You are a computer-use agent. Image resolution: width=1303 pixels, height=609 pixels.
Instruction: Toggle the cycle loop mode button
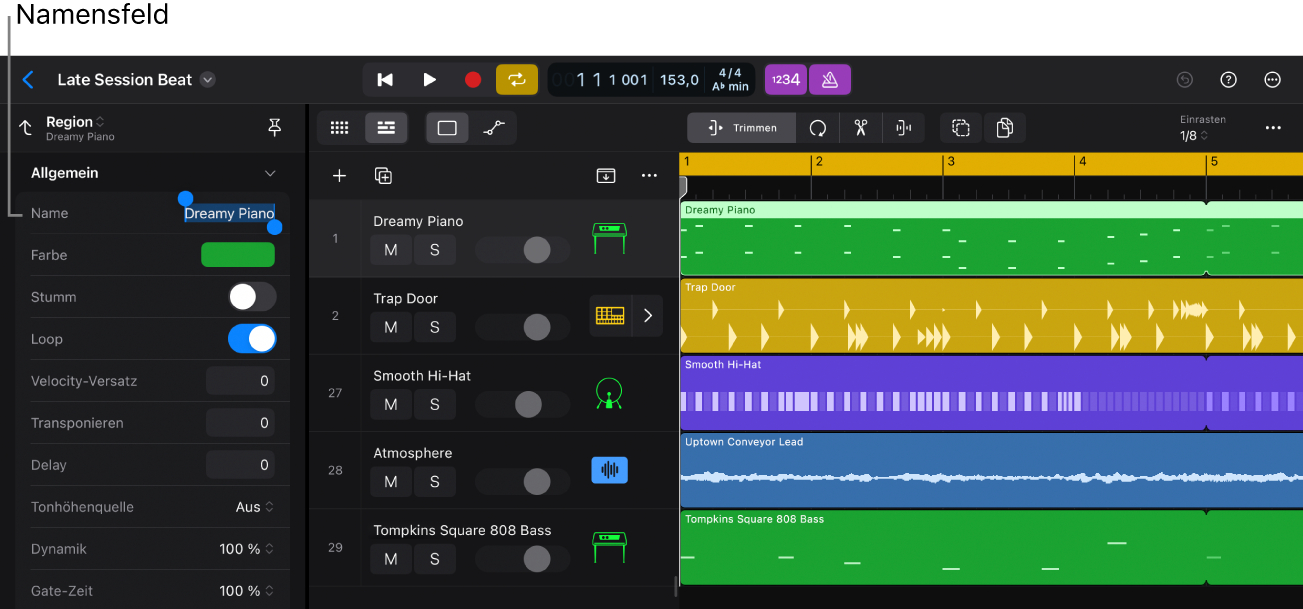pos(517,80)
